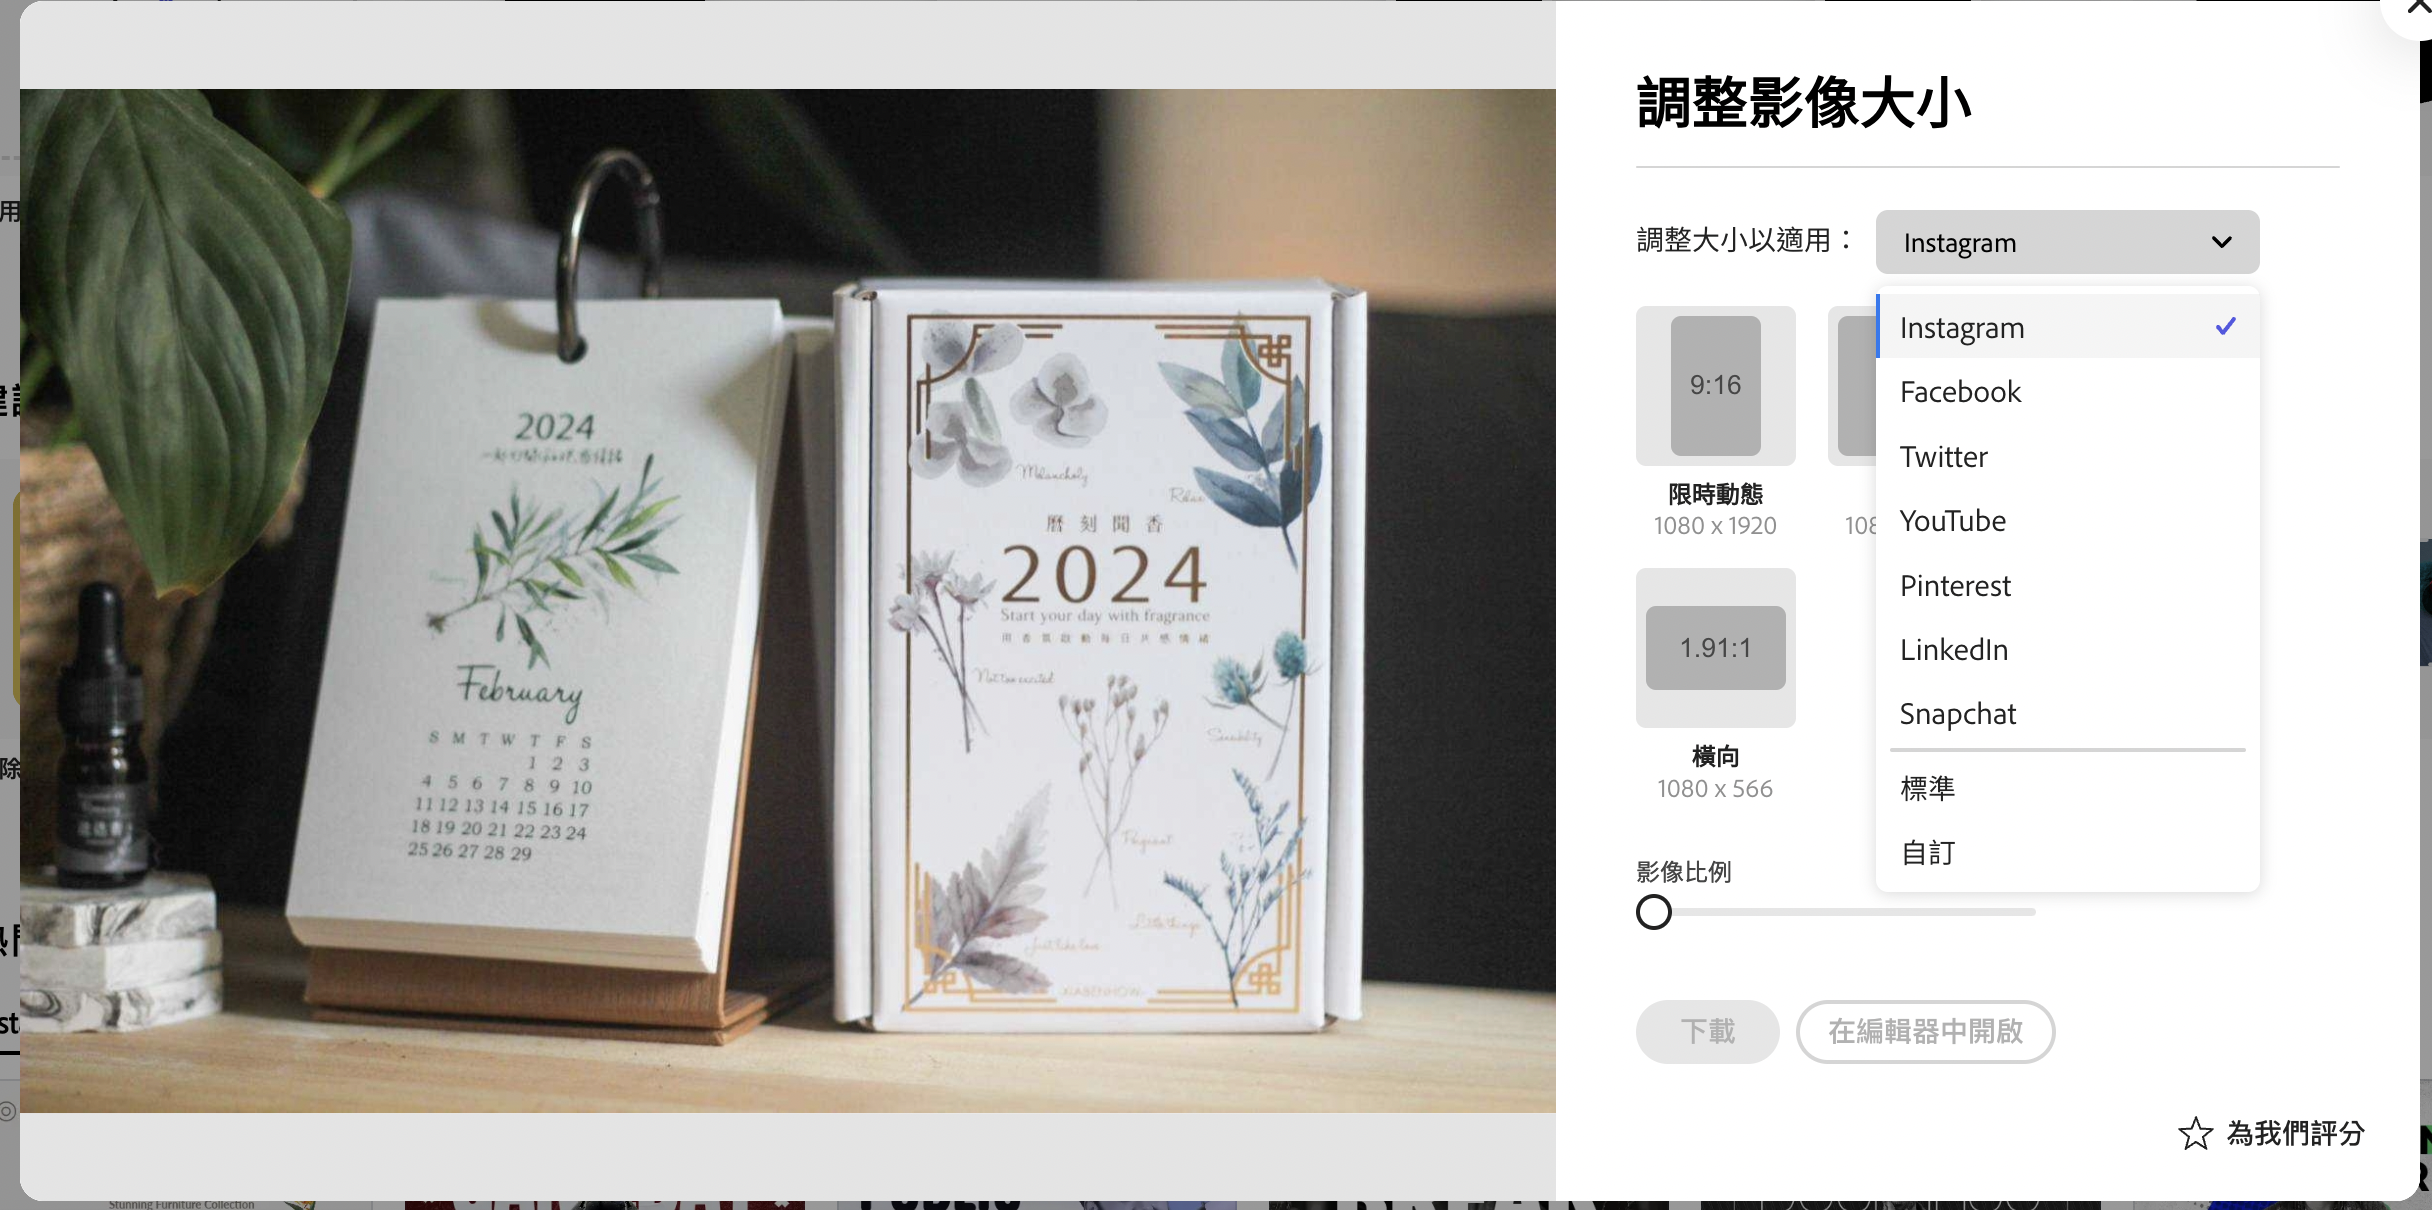Click the partially hidden second size preset thumbnail

coord(1852,386)
